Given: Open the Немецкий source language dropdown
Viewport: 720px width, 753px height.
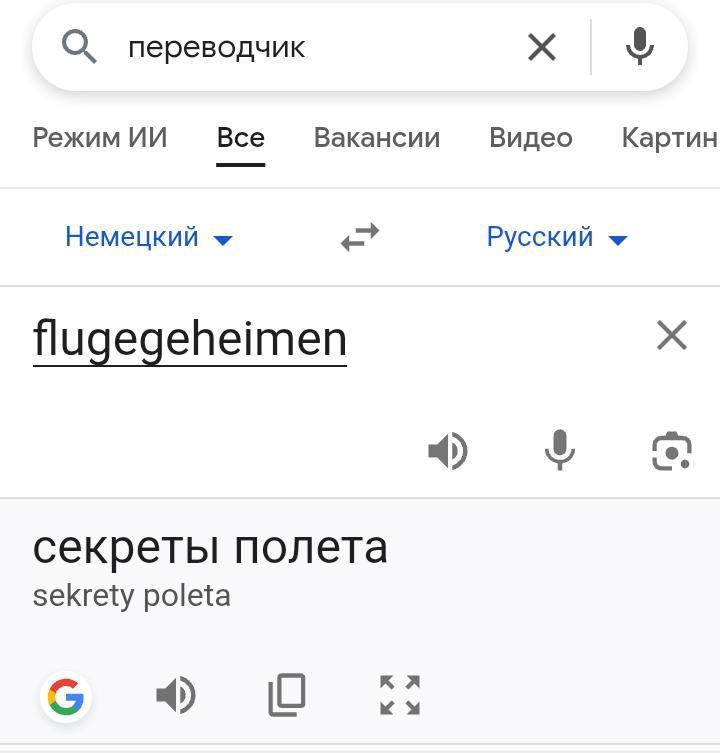Looking at the screenshot, I should [148, 237].
